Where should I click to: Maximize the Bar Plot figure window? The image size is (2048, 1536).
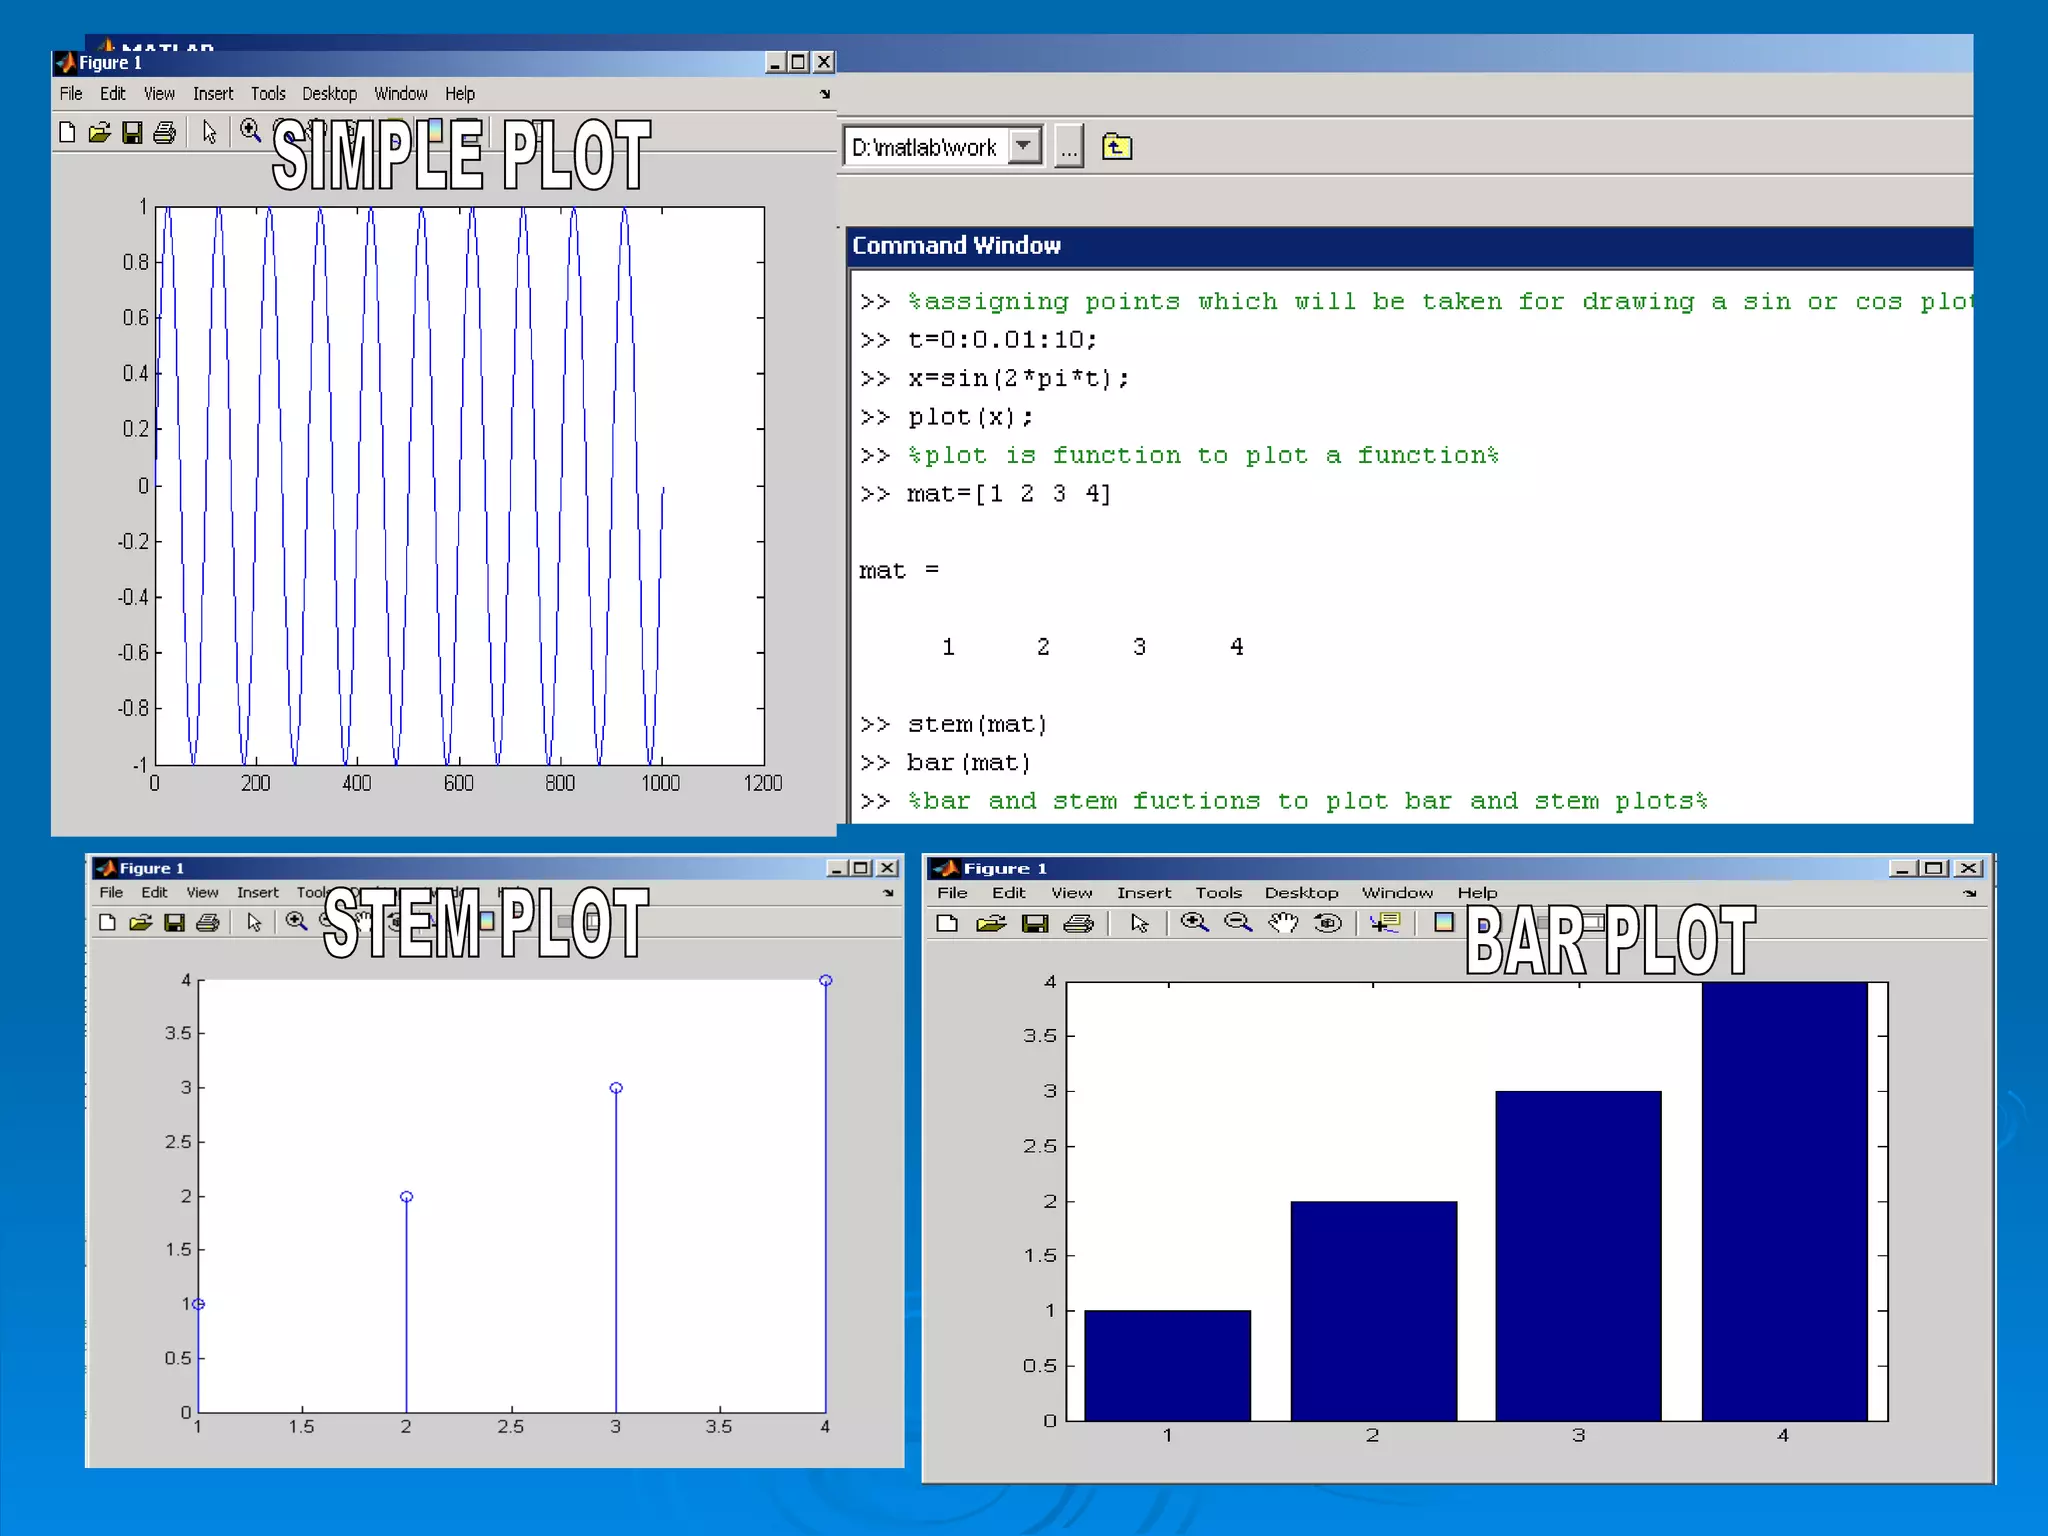pos(1934,868)
